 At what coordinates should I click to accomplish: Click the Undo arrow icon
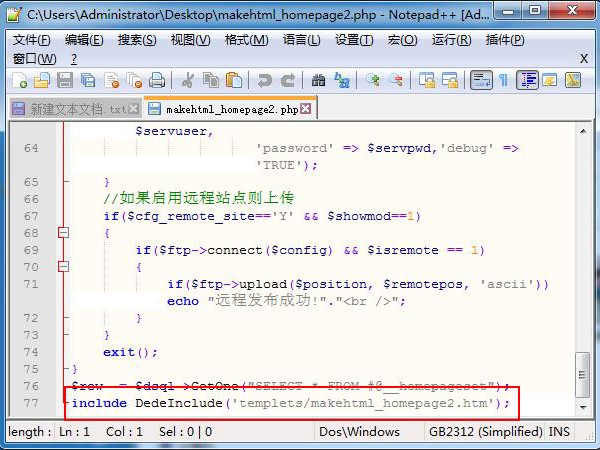tap(265, 80)
